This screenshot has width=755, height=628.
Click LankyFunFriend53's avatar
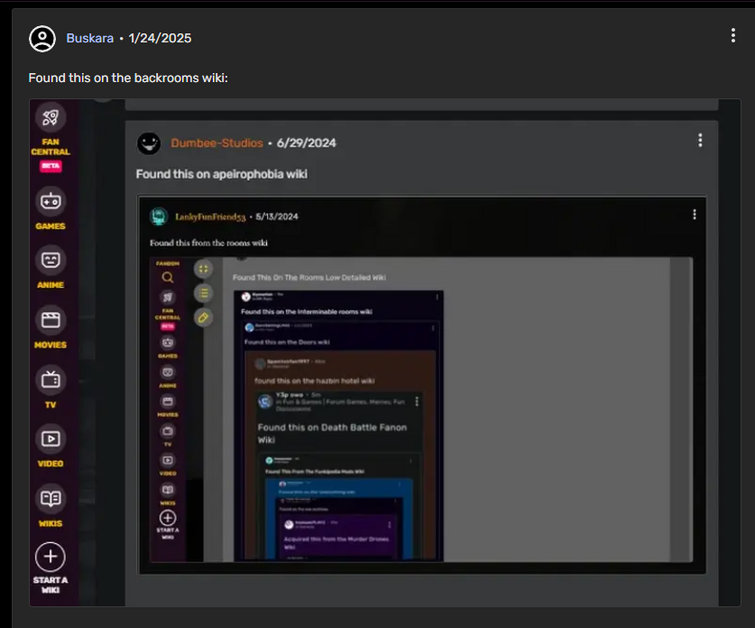[158, 217]
